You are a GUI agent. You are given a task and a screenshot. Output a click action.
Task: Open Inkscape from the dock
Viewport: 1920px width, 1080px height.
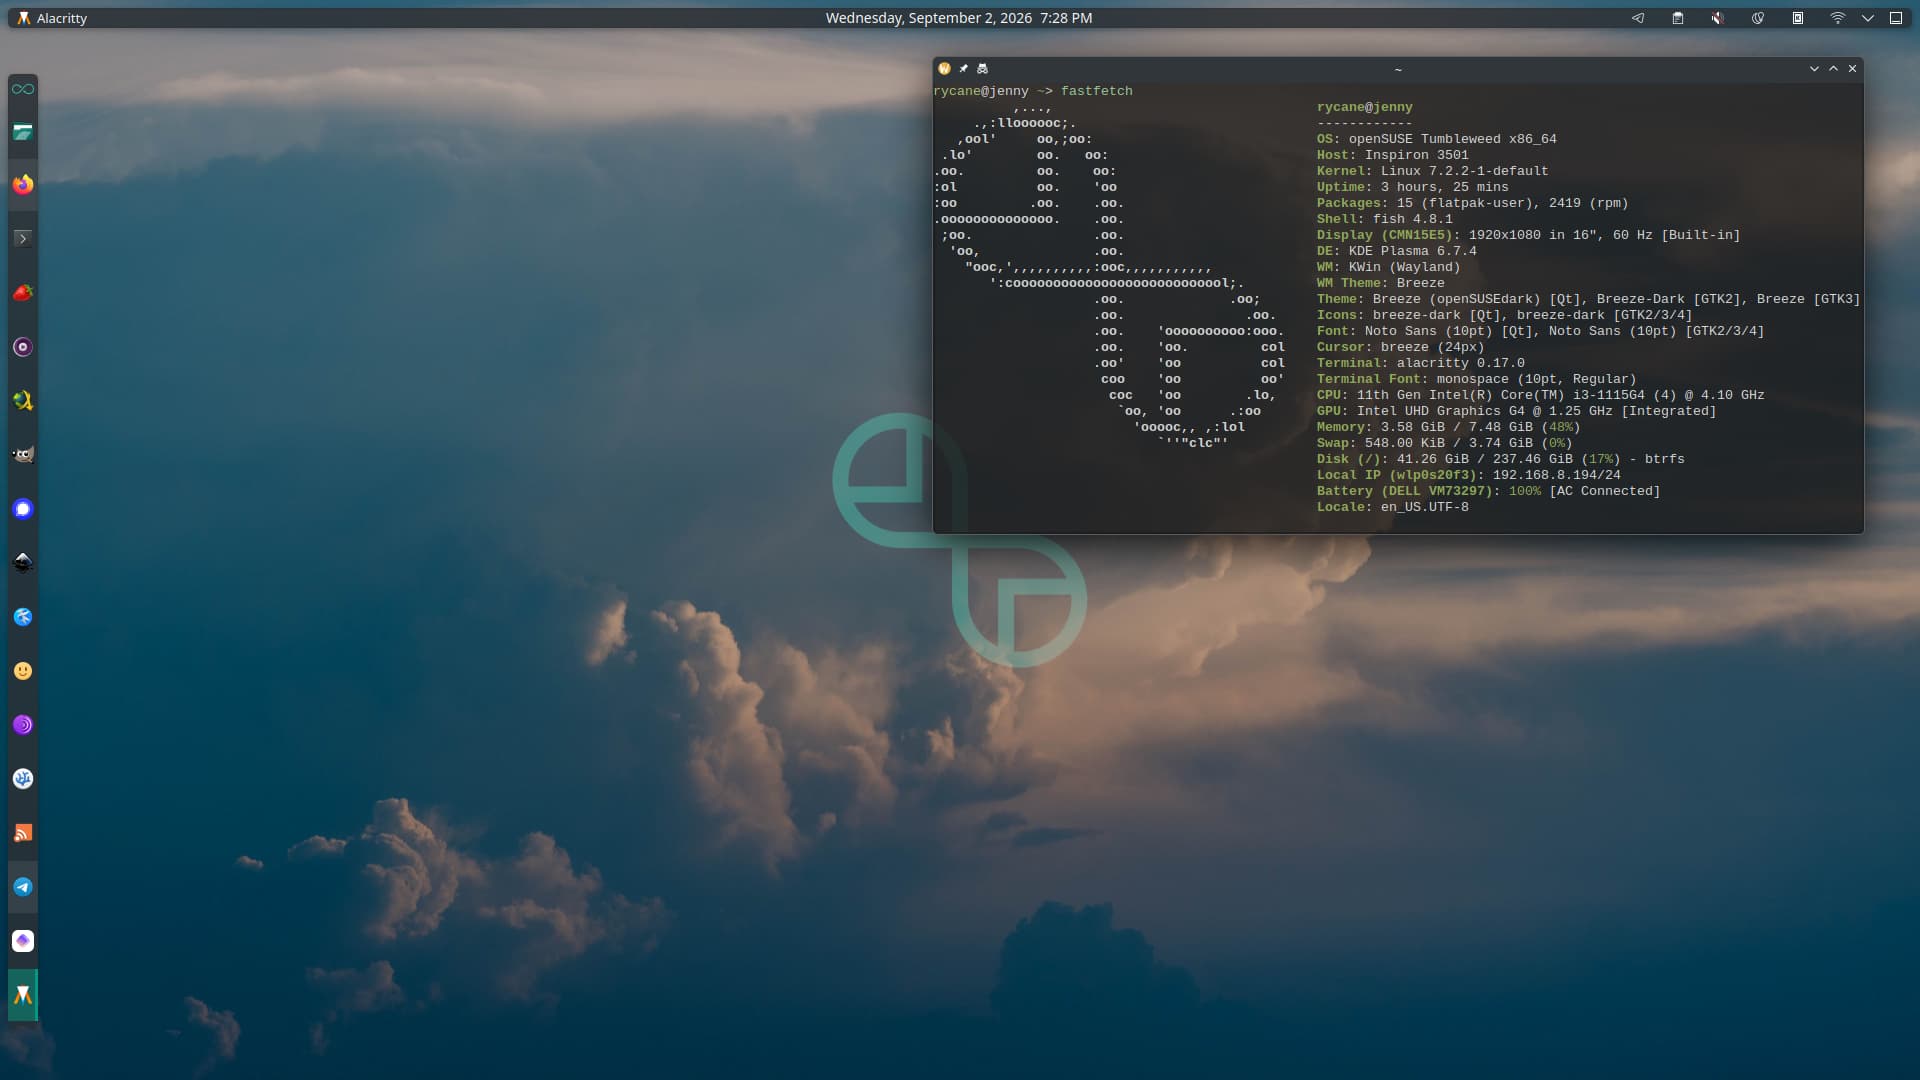(x=23, y=563)
